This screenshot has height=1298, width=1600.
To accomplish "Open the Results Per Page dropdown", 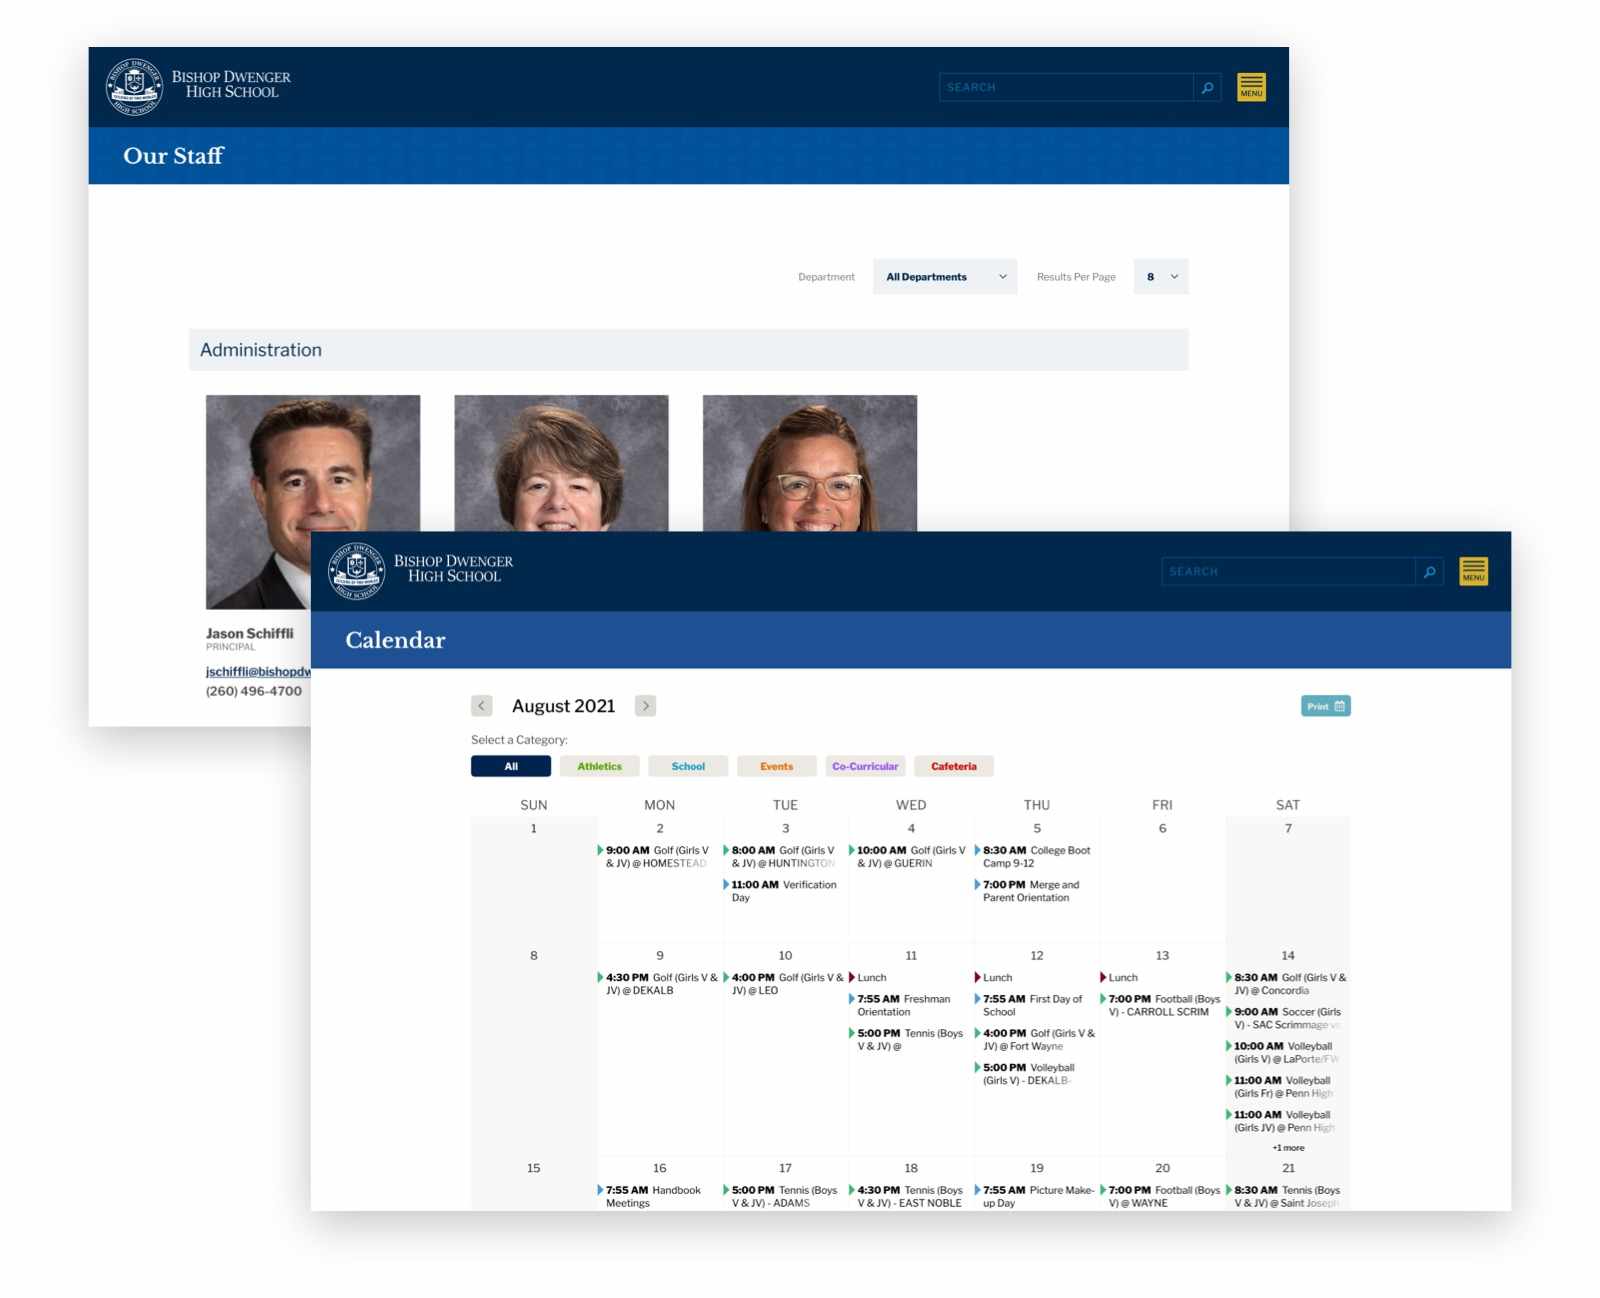I will (1161, 277).
